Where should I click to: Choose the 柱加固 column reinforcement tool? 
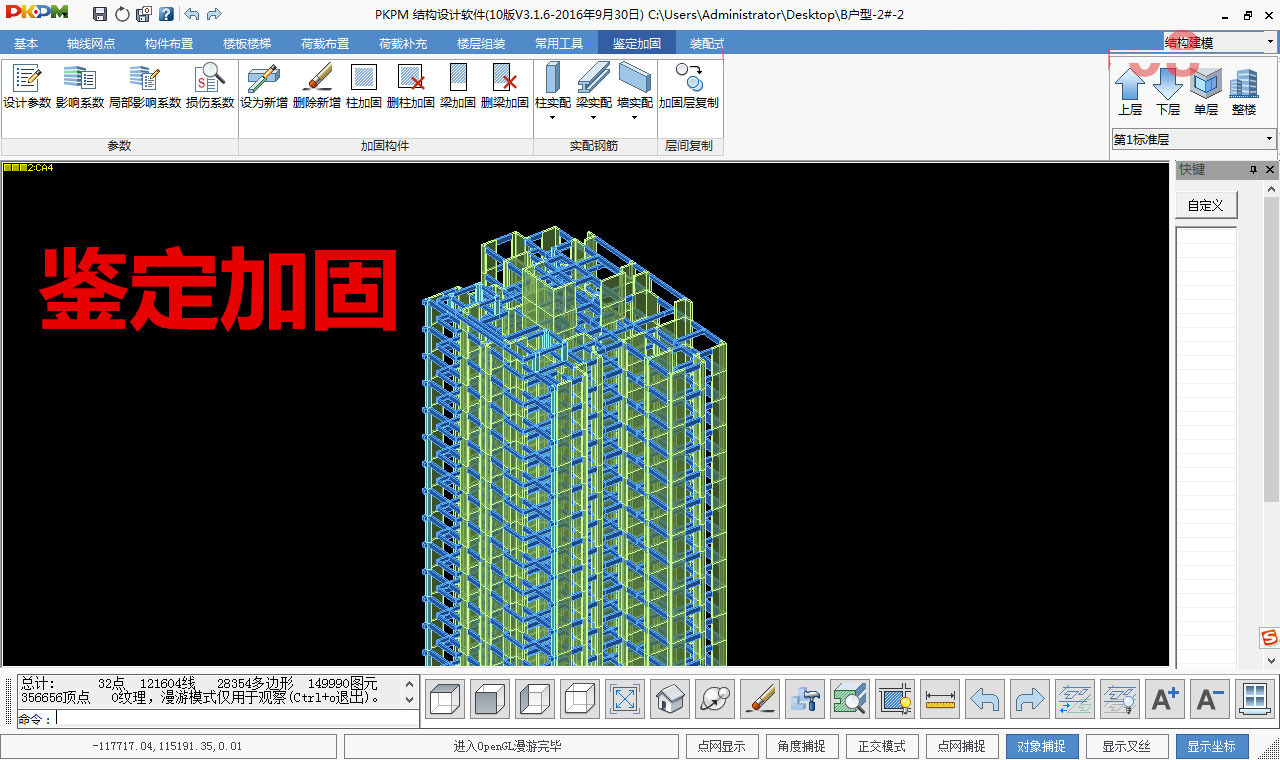pyautogui.click(x=364, y=86)
